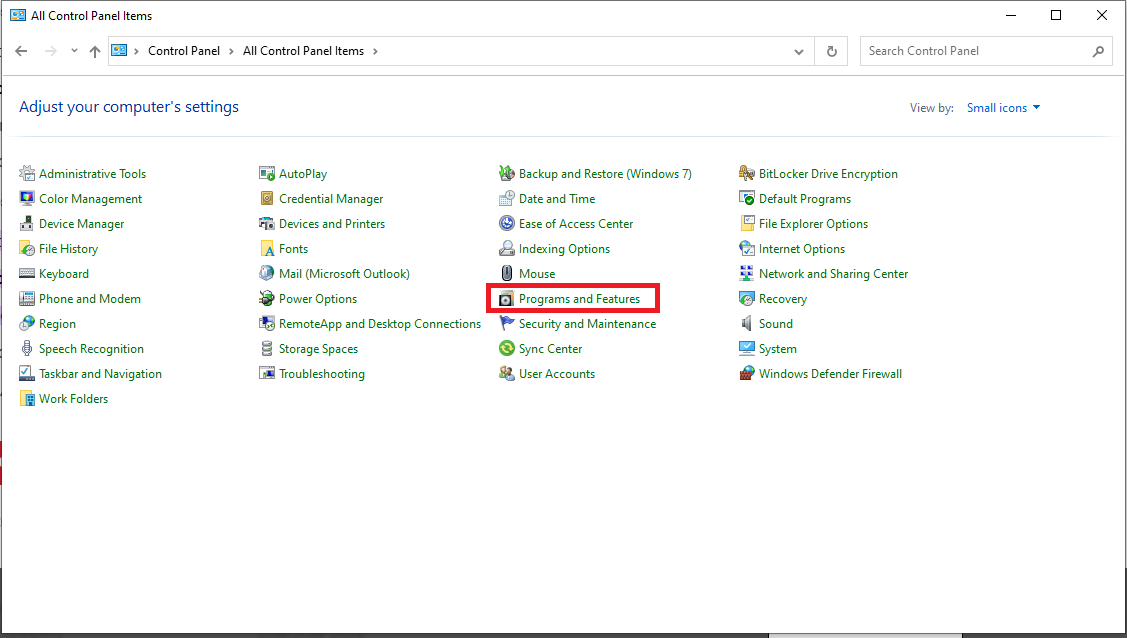
Task: Open the Mouse icon
Action: click(x=507, y=274)
